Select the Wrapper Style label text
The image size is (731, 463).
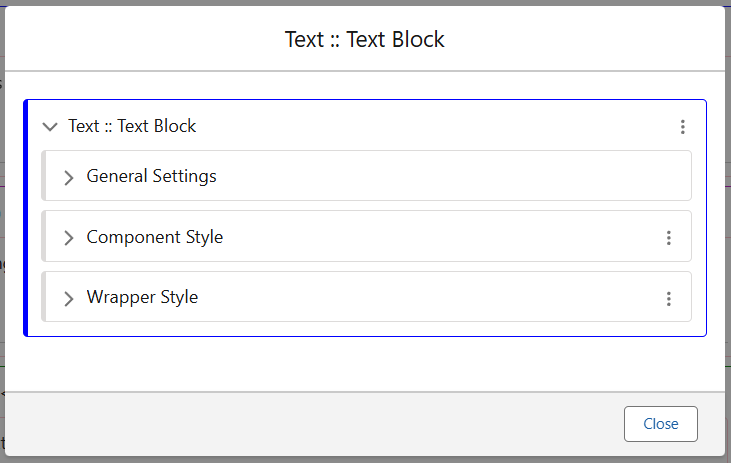(142, 297)
